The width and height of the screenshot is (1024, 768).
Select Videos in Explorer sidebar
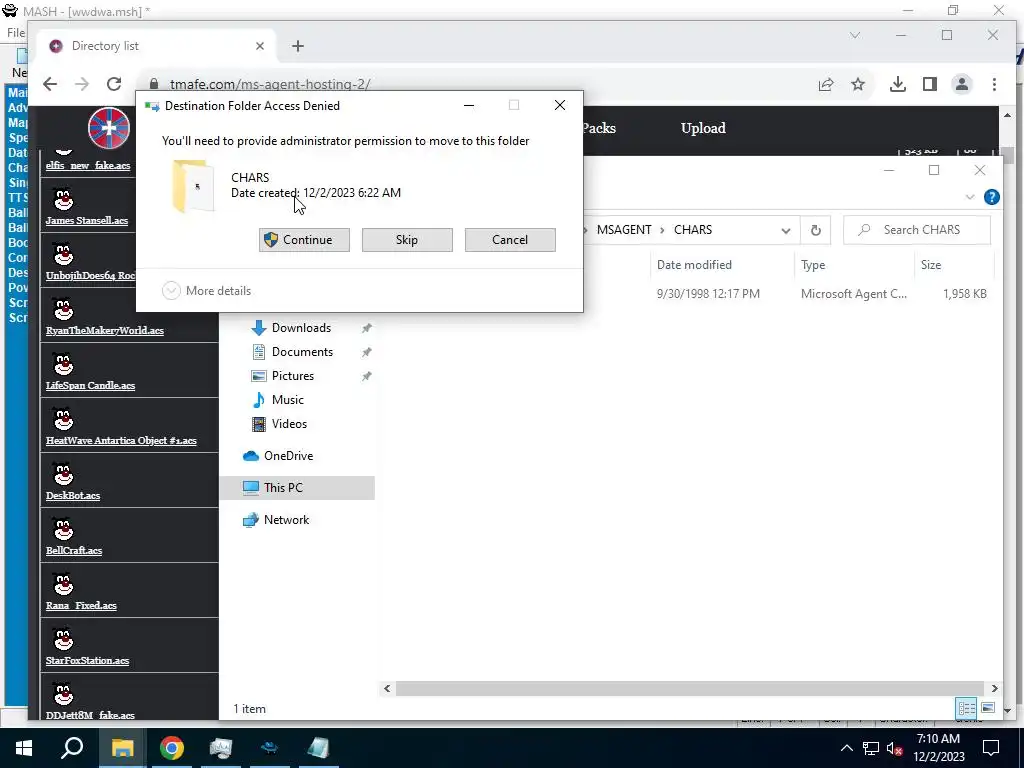(289, 424)
